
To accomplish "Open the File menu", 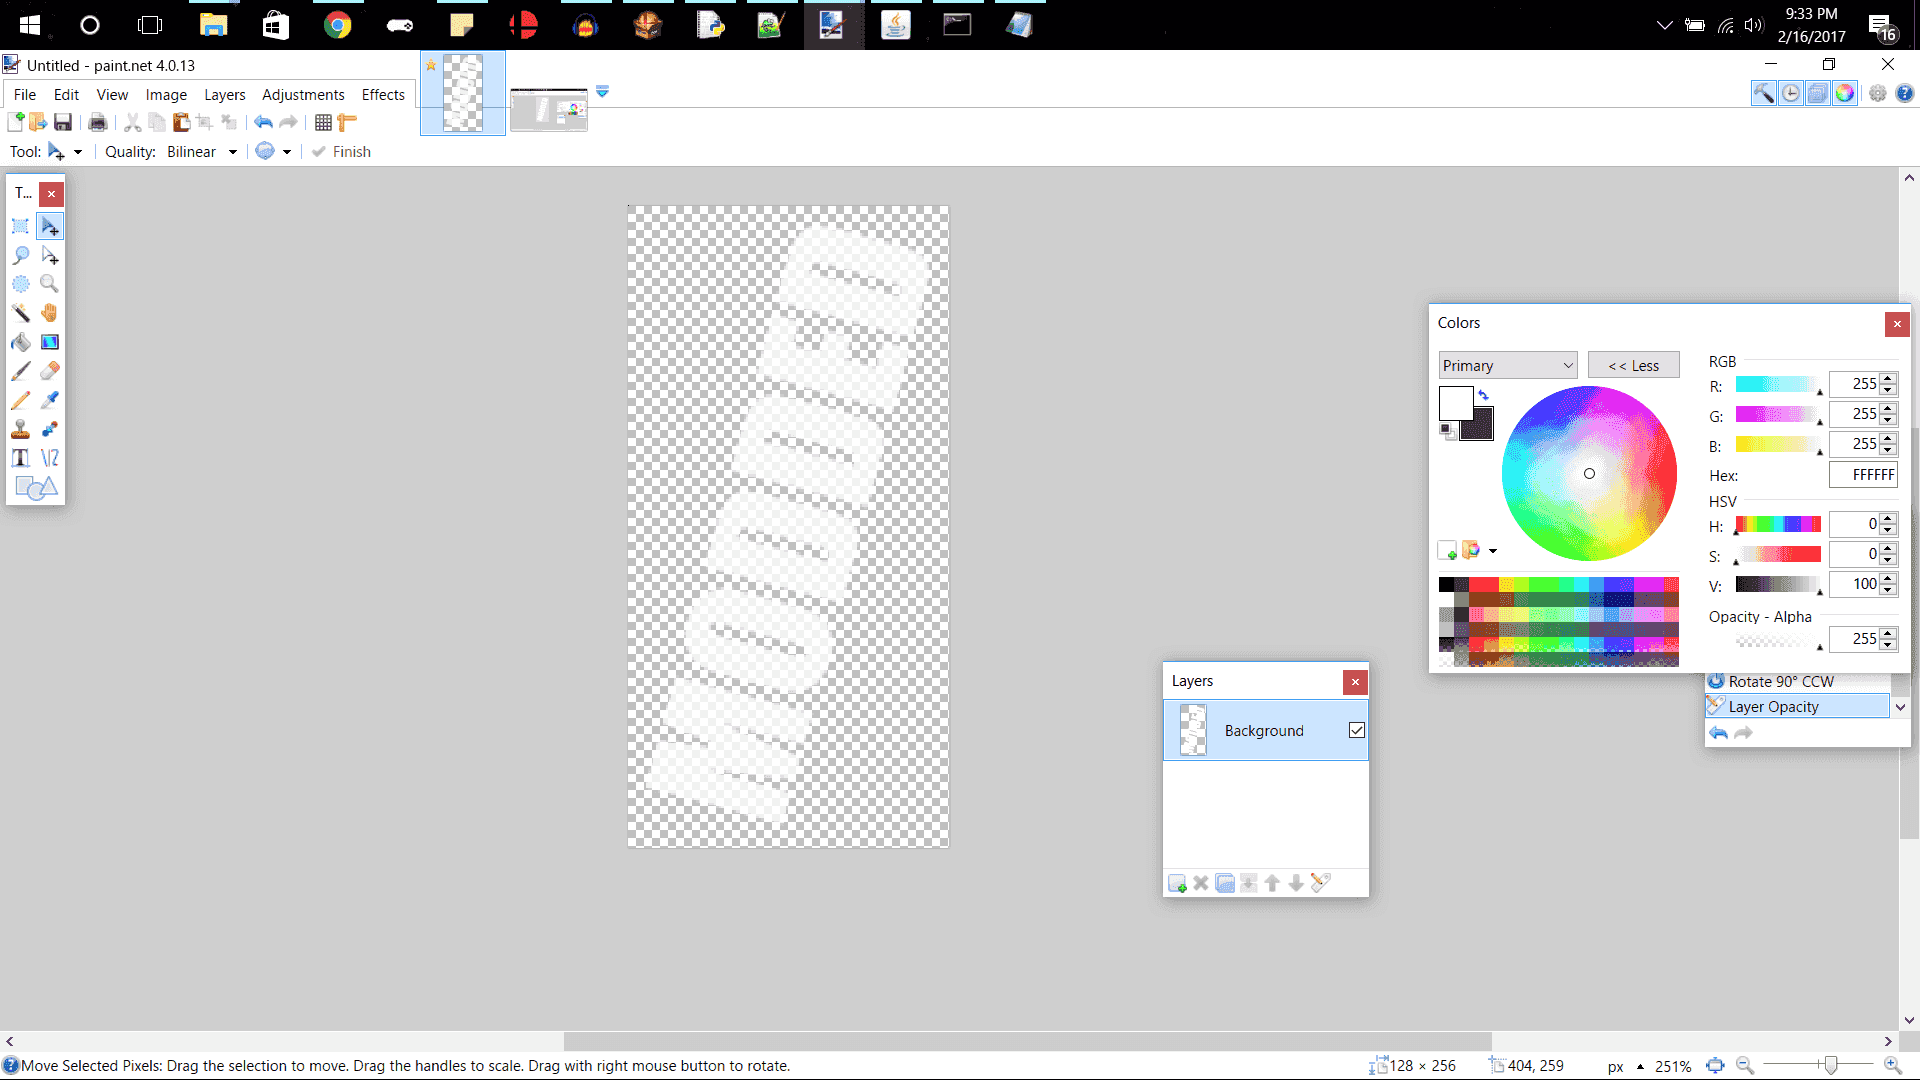I will click(25, 94).
